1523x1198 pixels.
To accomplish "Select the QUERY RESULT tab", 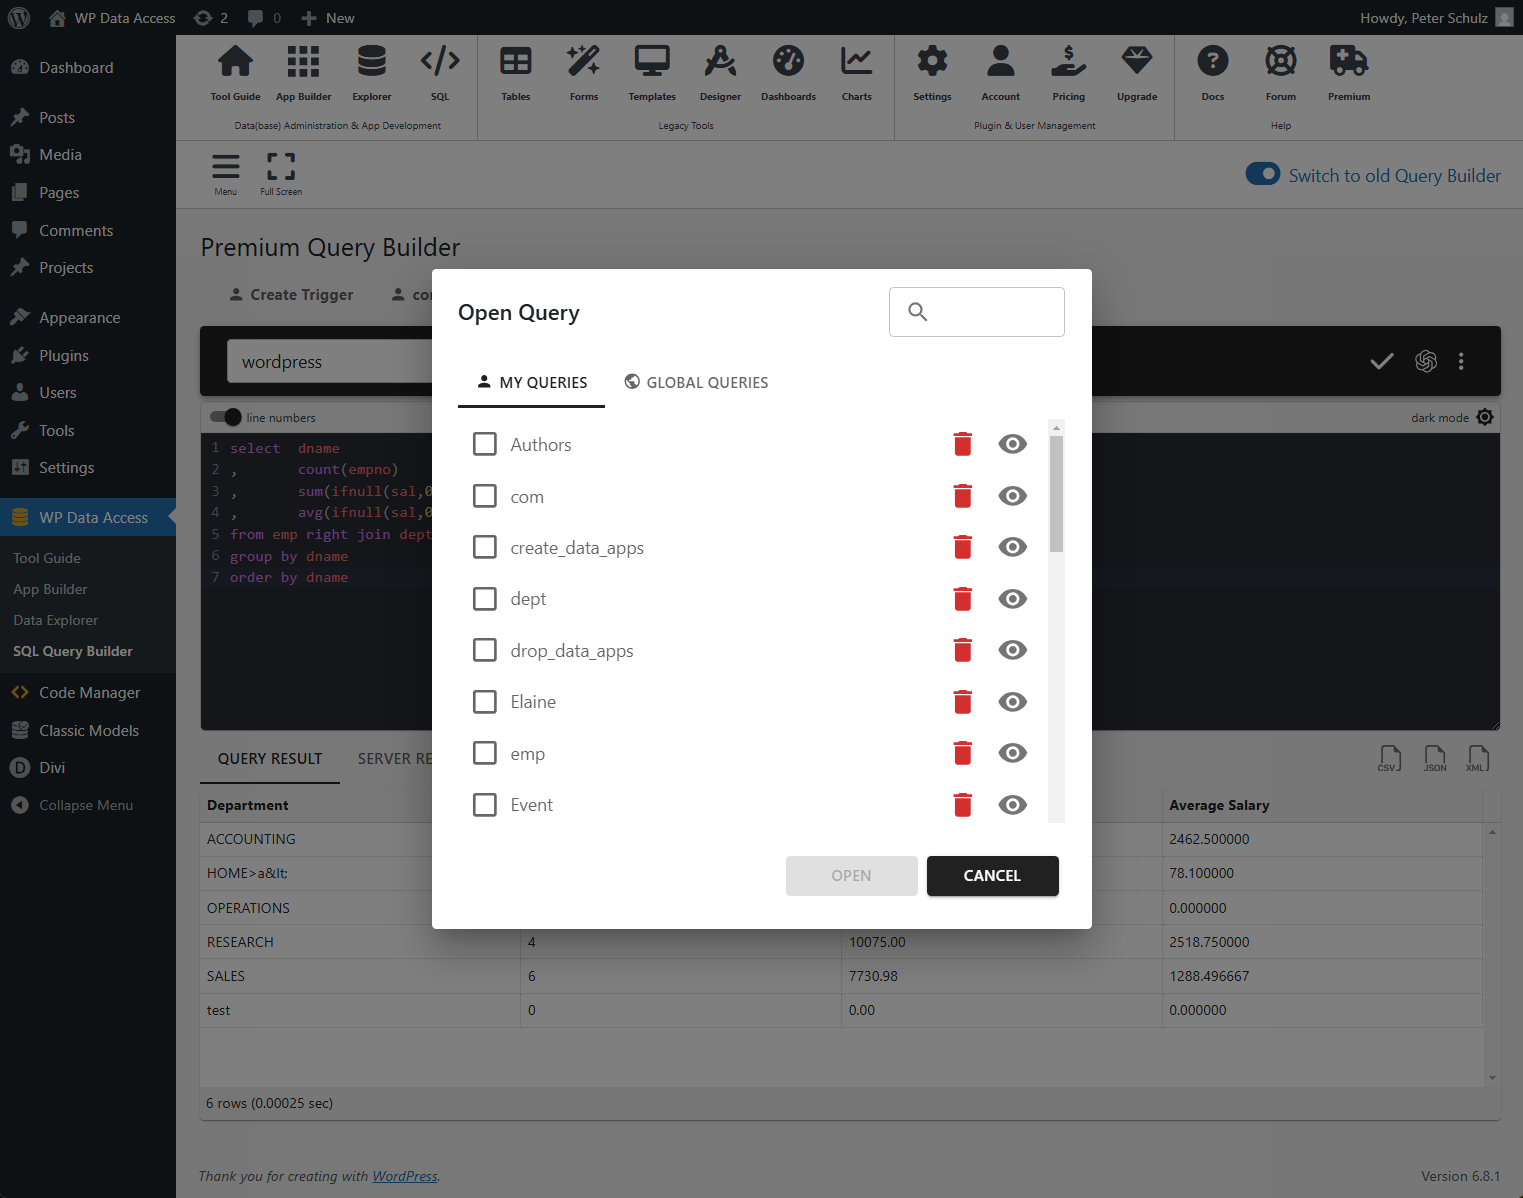I will 270,759.
